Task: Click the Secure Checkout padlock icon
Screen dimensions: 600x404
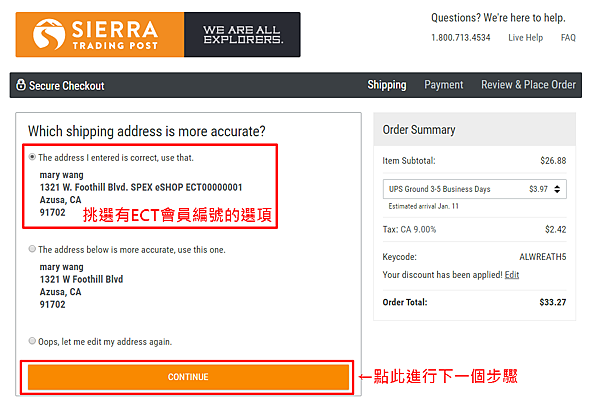Action: pyautogui.click(x=21, y=85)
